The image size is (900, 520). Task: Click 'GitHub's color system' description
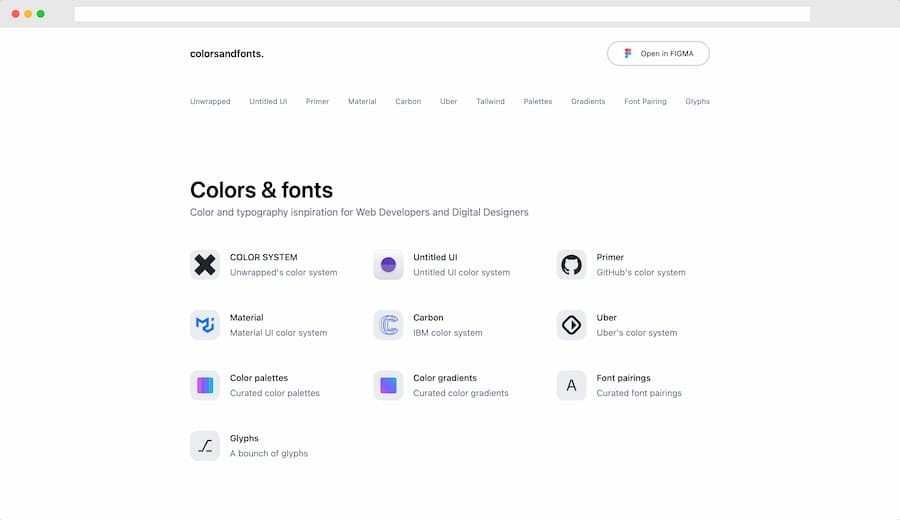[641, 273]
